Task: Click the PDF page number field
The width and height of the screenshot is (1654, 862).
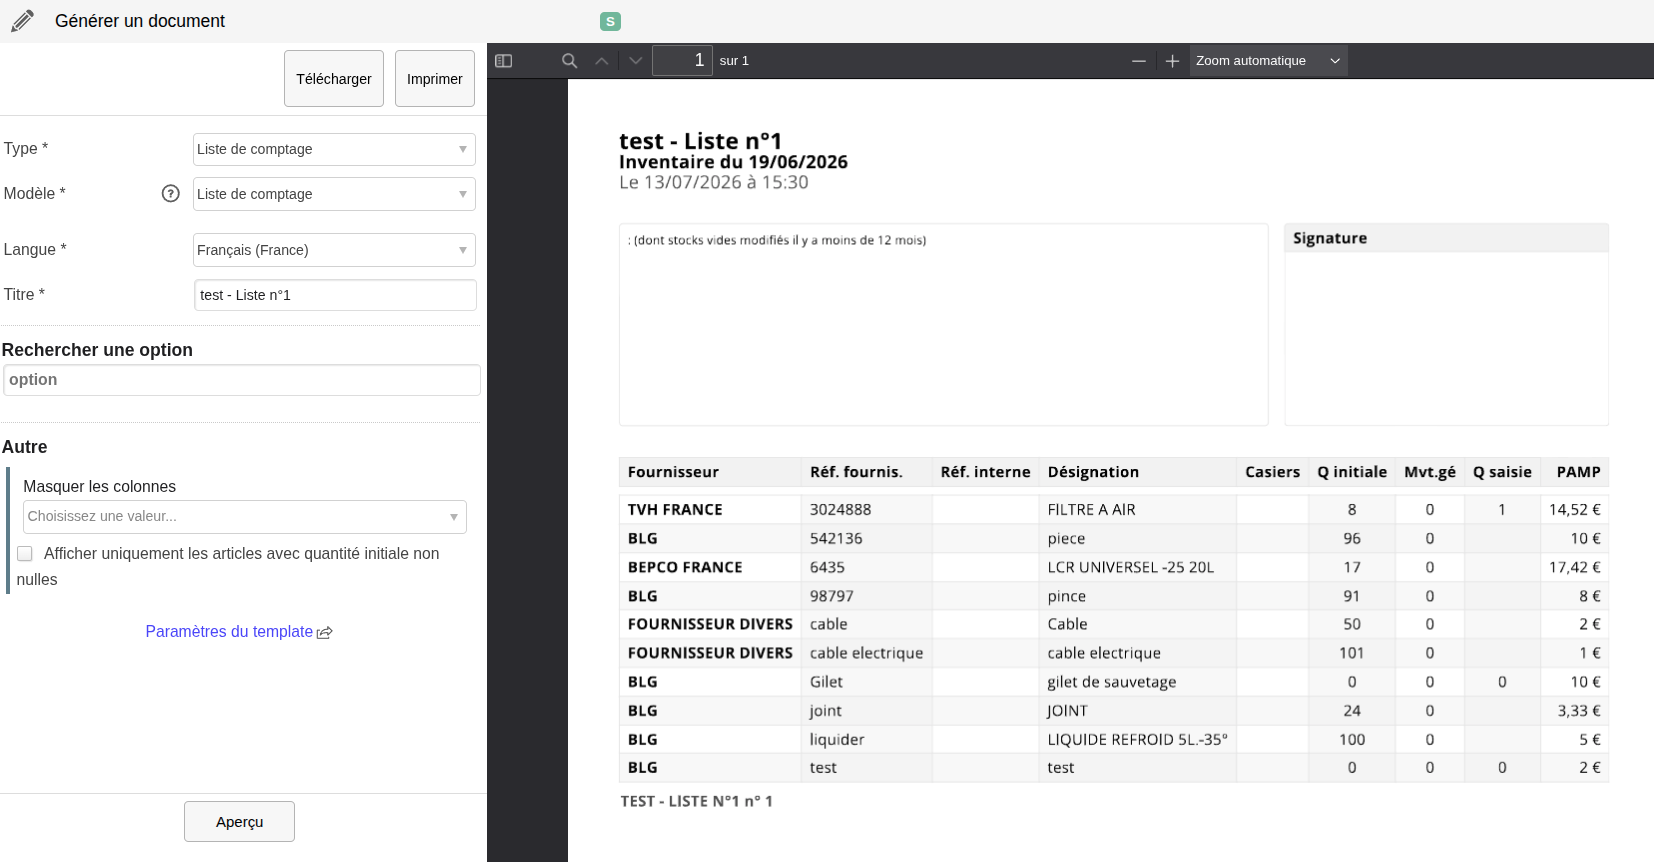Action: [682, 61]
